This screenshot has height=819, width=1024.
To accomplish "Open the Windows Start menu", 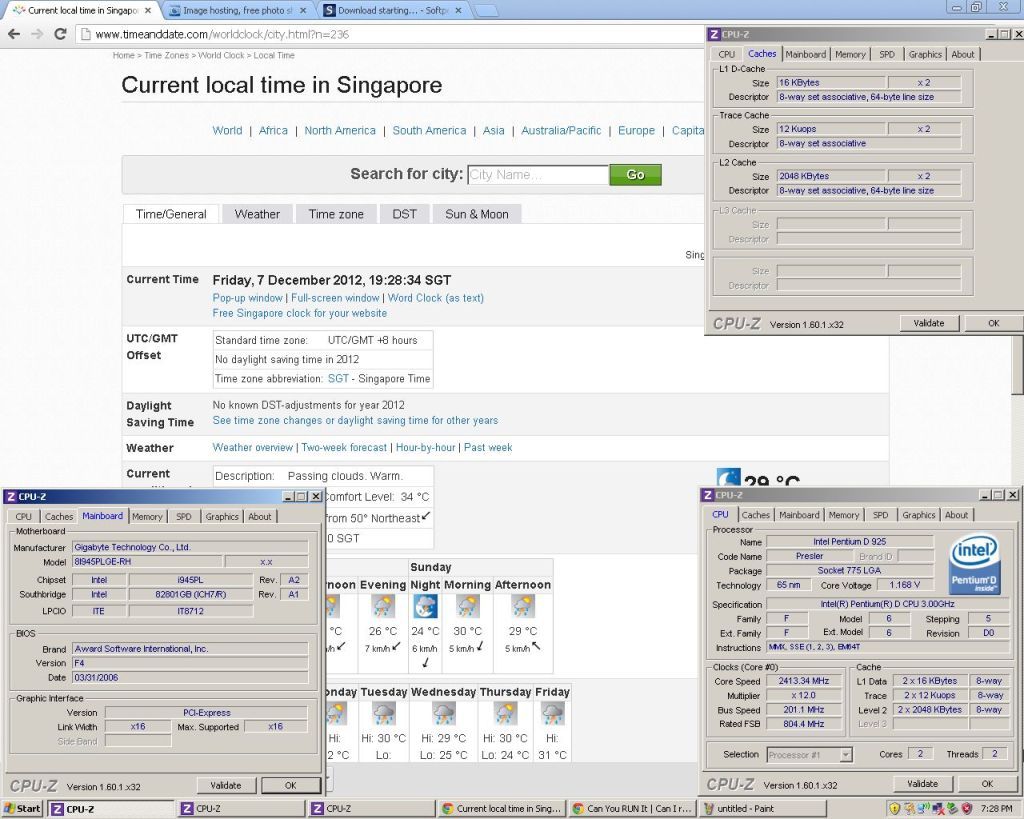I will click(22, 809).
